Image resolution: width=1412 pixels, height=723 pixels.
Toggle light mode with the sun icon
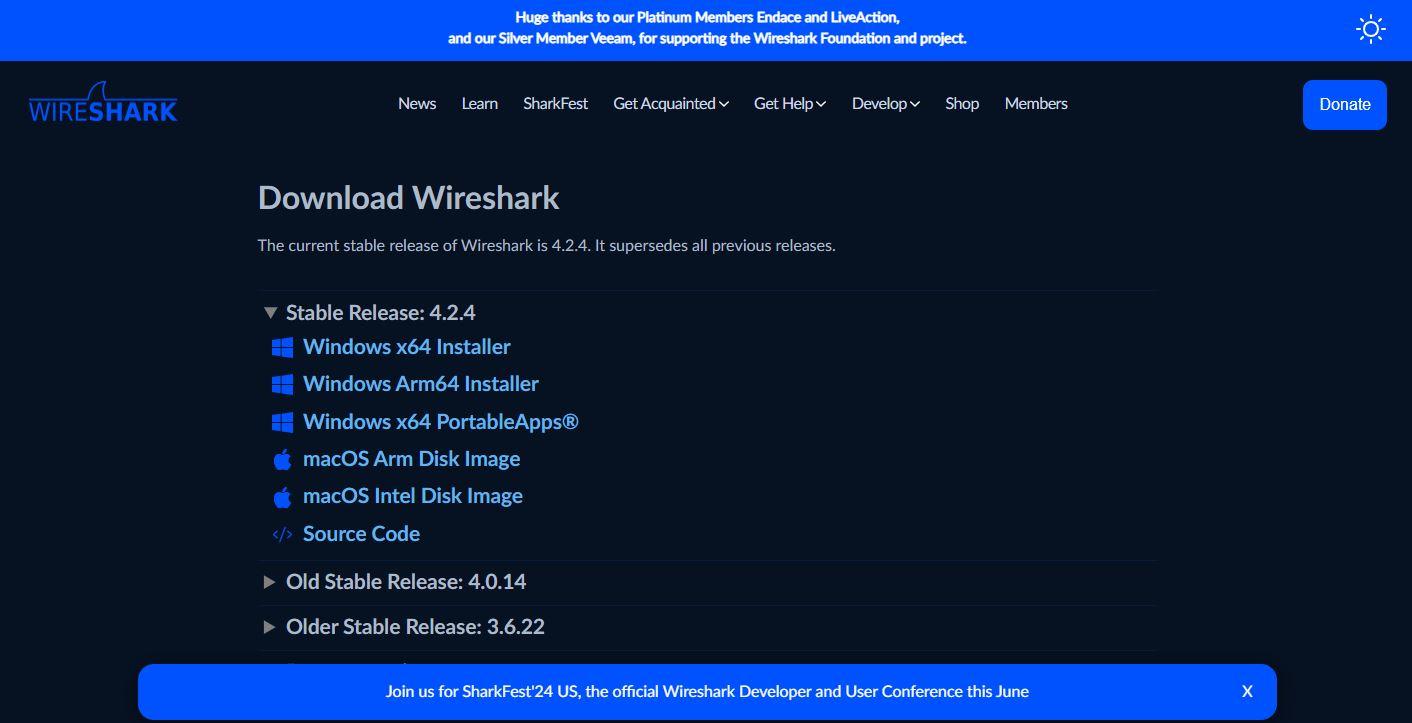1370,29
